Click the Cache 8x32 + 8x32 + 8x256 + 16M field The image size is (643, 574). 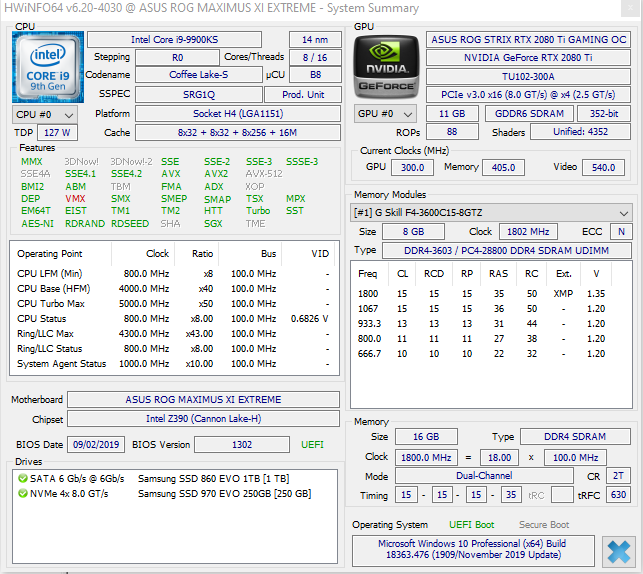238,132
